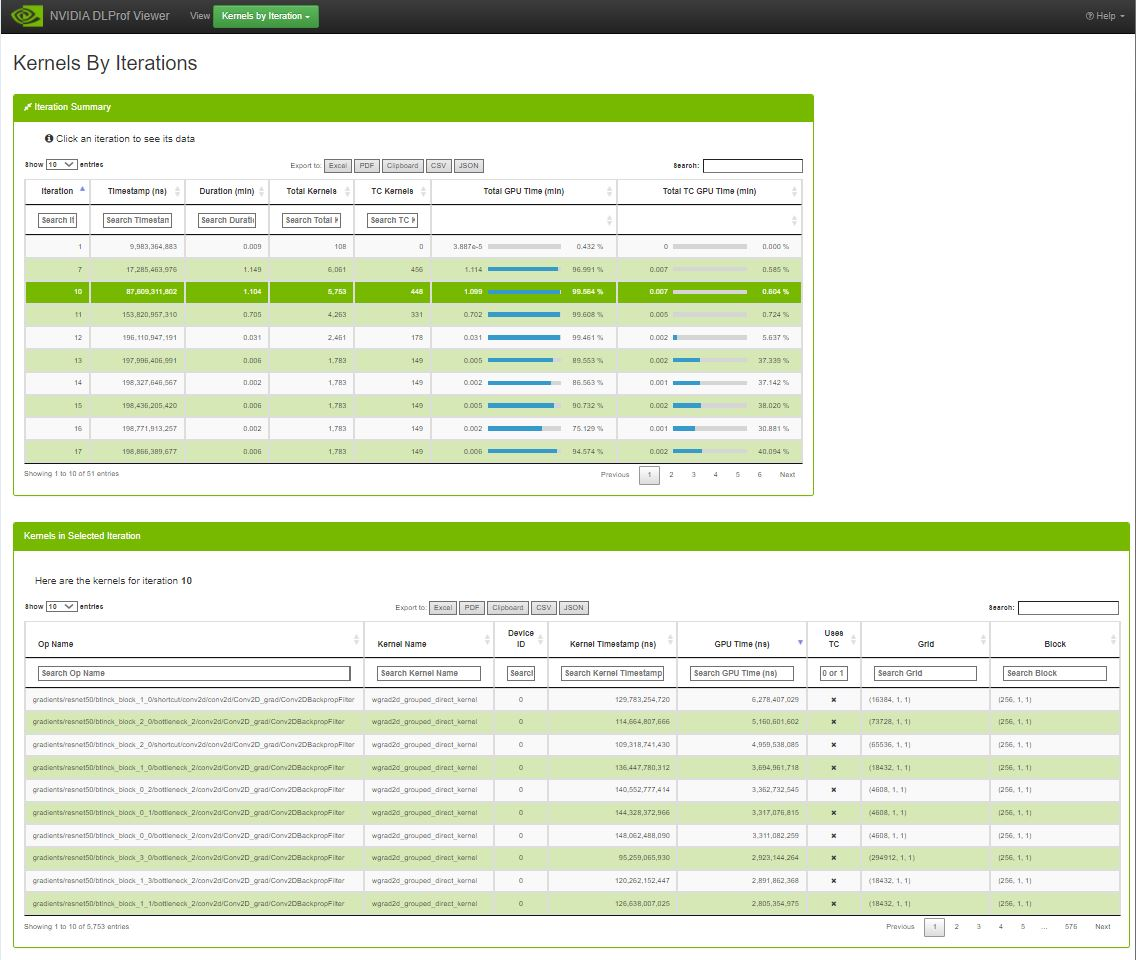Export Iteration Summary to Excel

[338, 166]
